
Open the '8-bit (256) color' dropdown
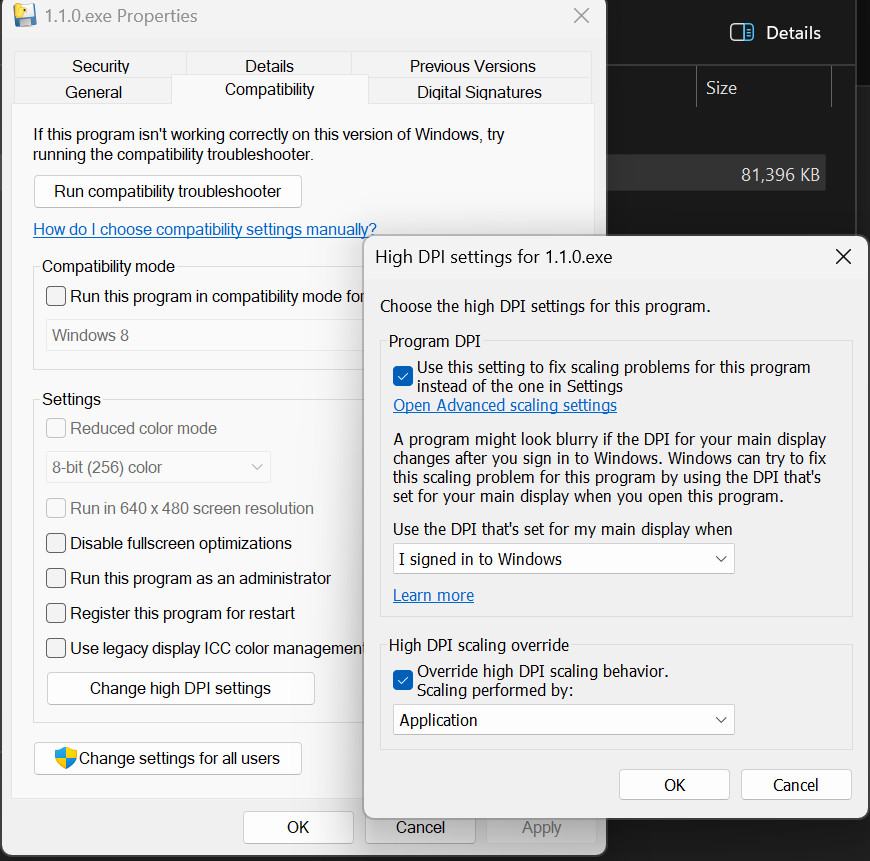158,467
